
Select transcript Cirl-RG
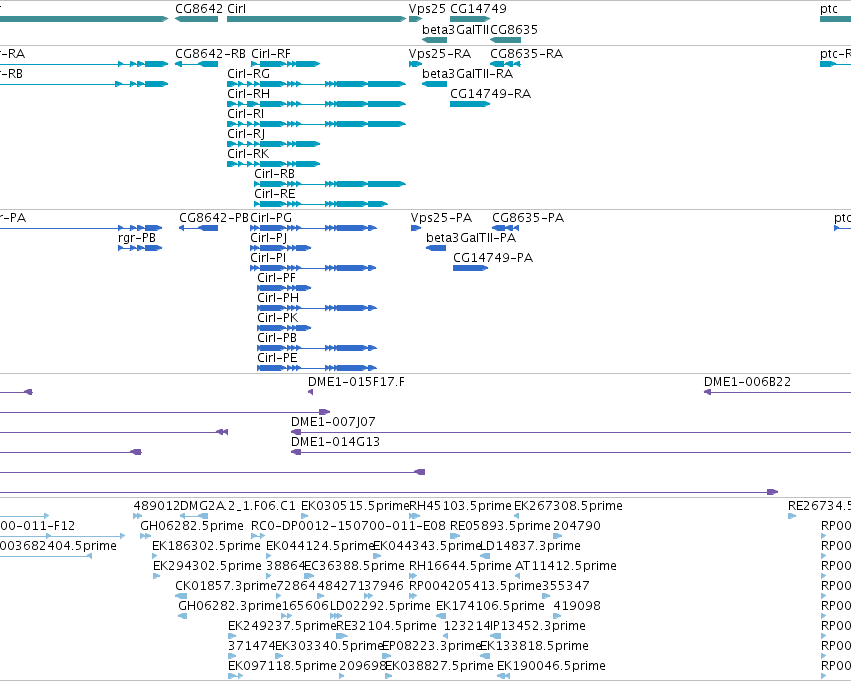coord(316,84)
